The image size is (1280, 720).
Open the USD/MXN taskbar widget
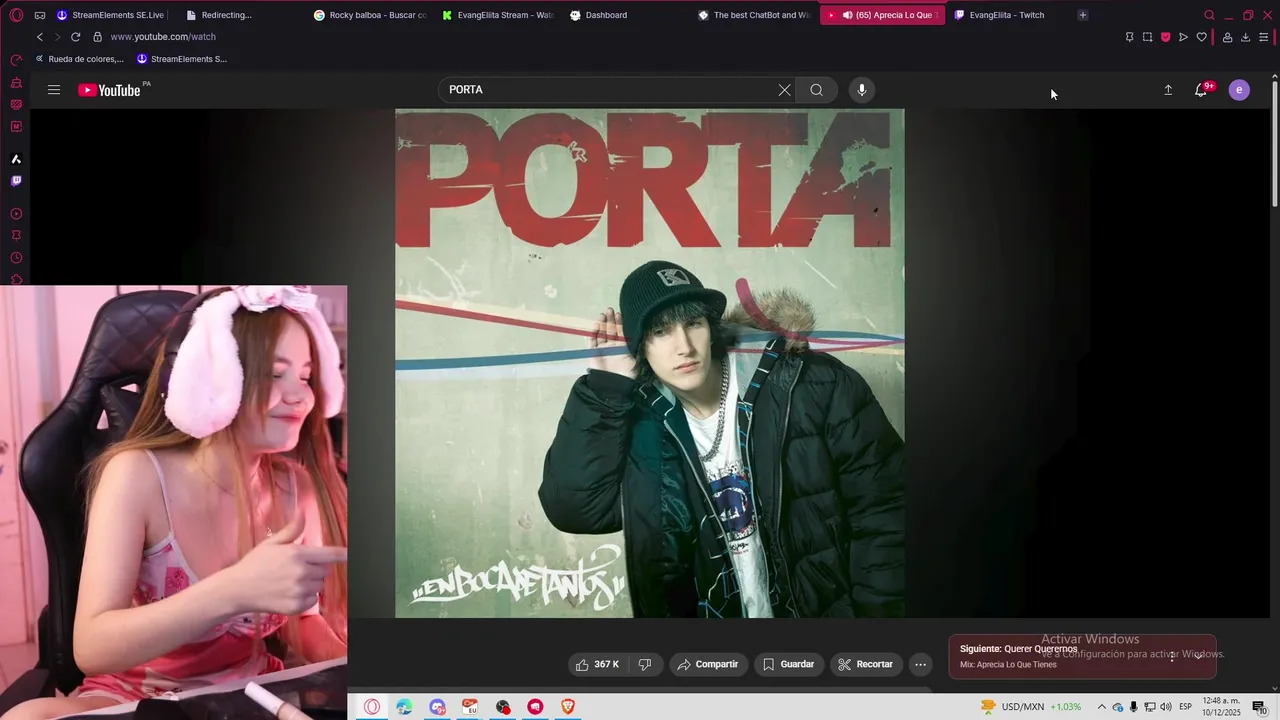point(1030,707)
